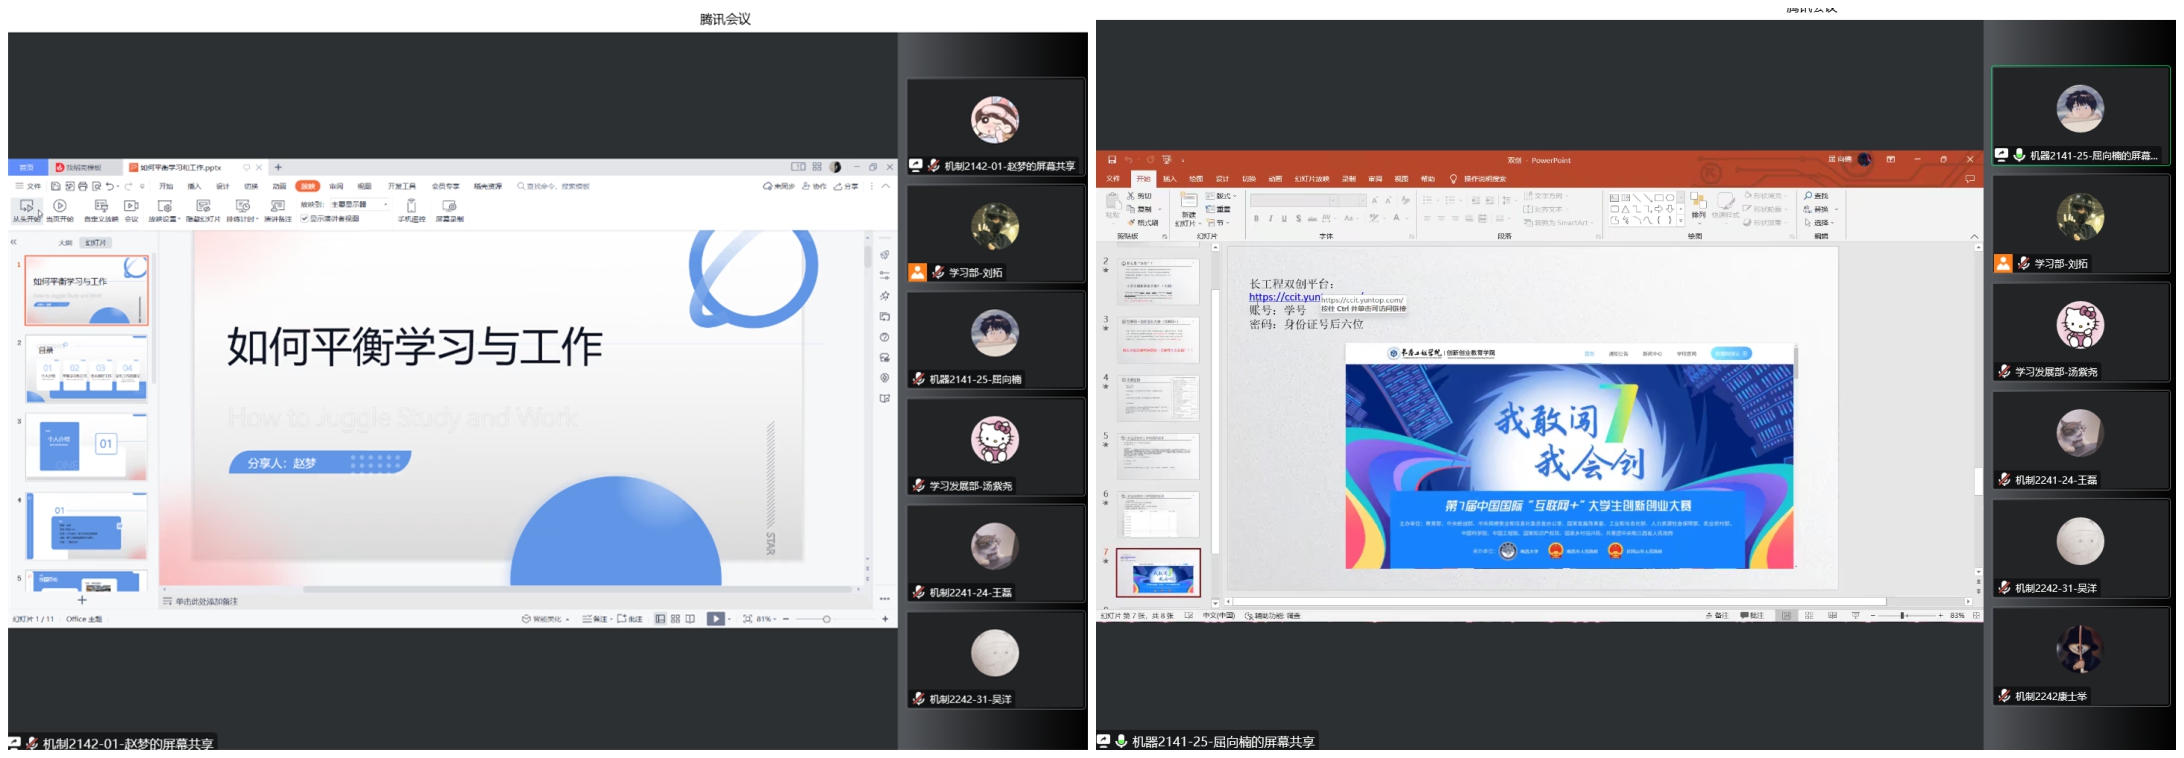Open the 文件 tab in PowerPoint
Screen dimensions: 2184x758
1113,179
